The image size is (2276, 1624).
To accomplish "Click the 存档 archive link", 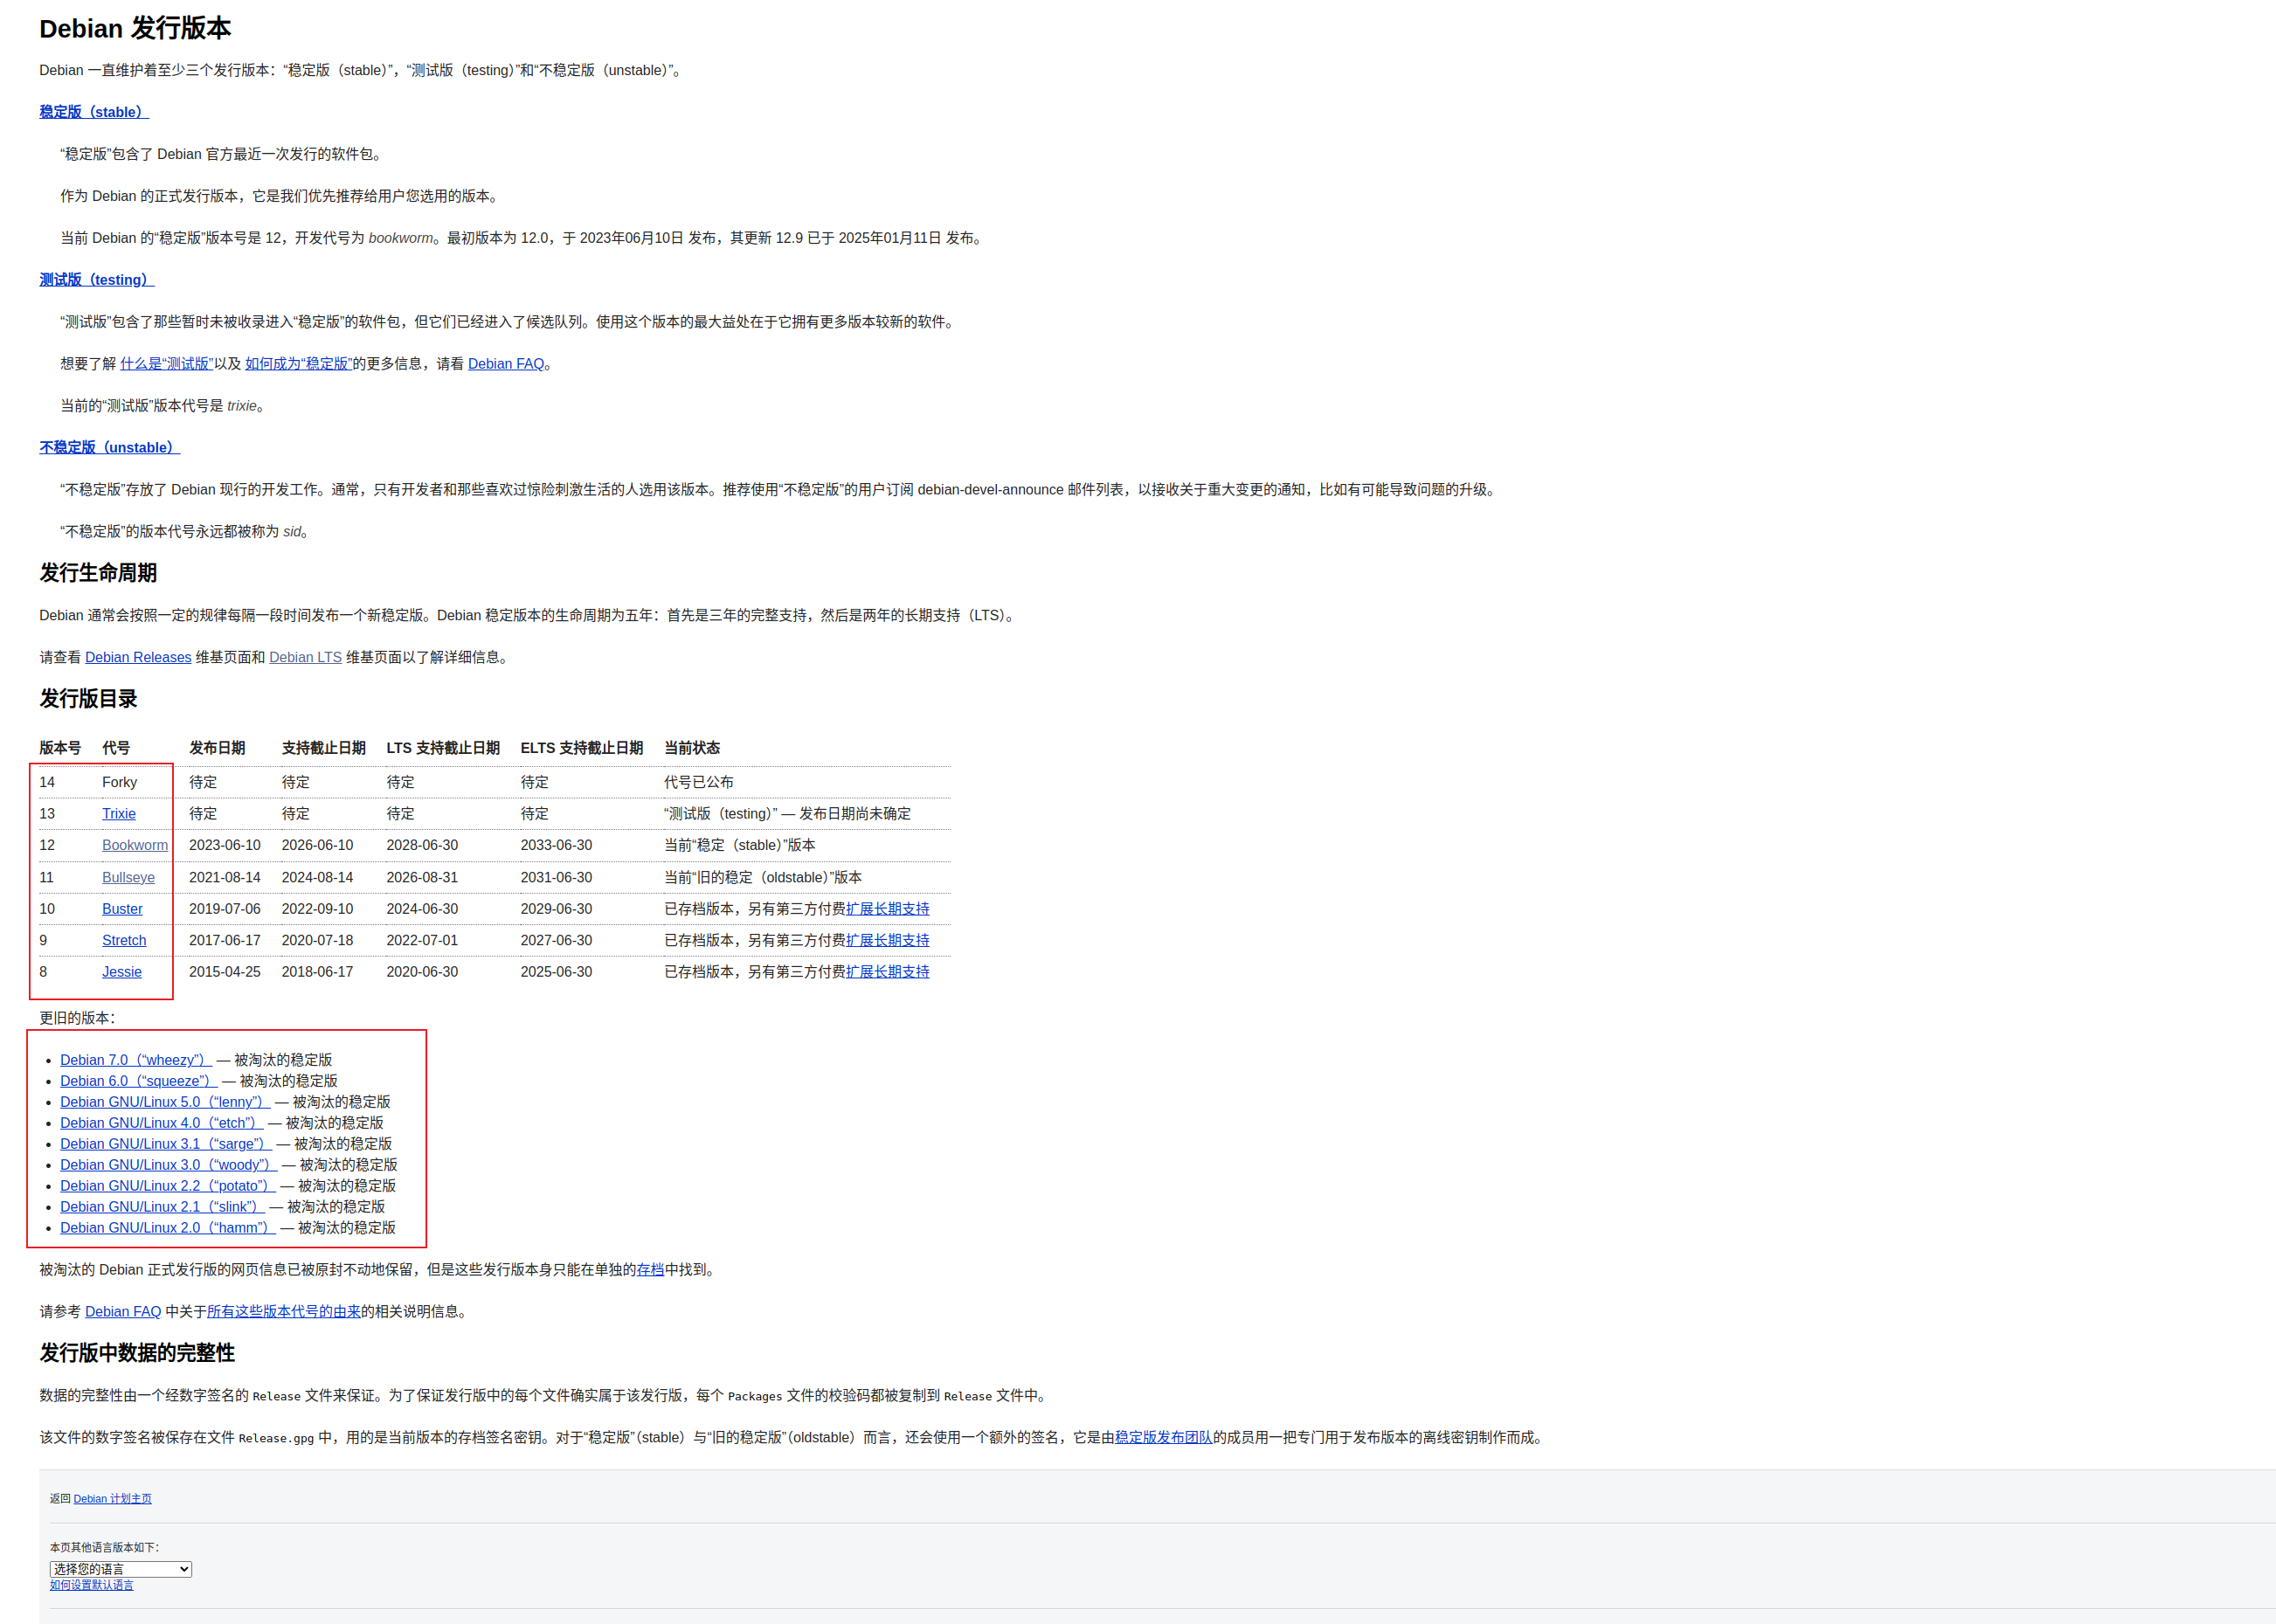I will pos(651,1270).
